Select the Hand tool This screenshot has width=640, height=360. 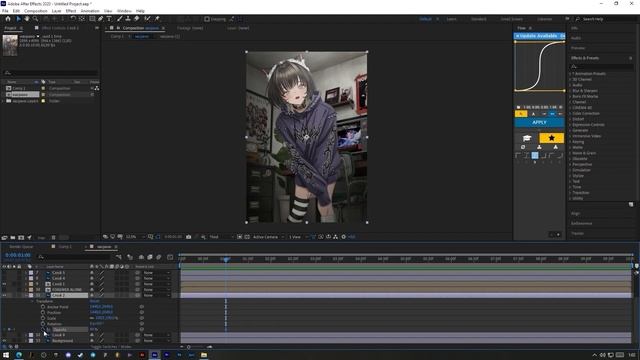point(27,19)
